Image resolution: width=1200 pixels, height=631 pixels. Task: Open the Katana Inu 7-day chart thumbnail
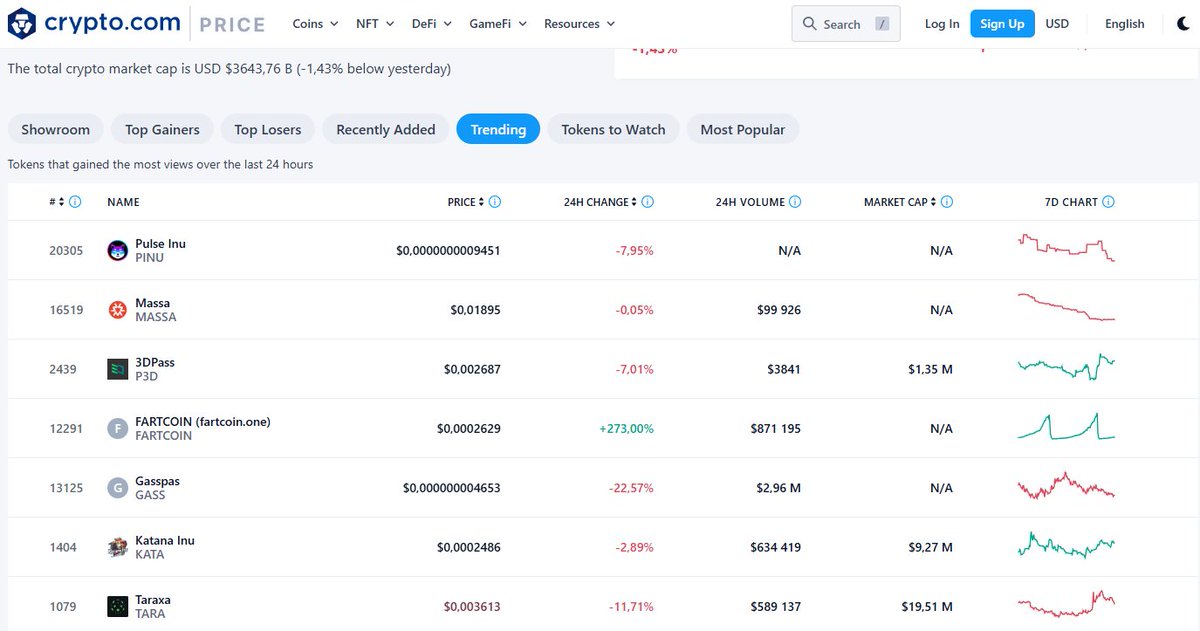click(1066, 545)
